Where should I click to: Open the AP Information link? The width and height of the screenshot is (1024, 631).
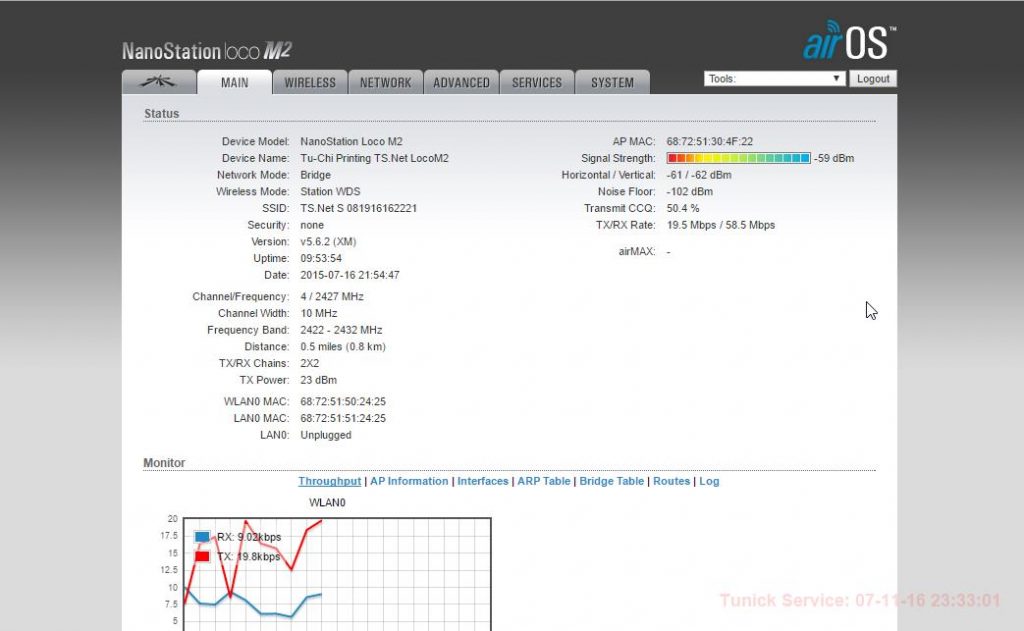(409, 481)
